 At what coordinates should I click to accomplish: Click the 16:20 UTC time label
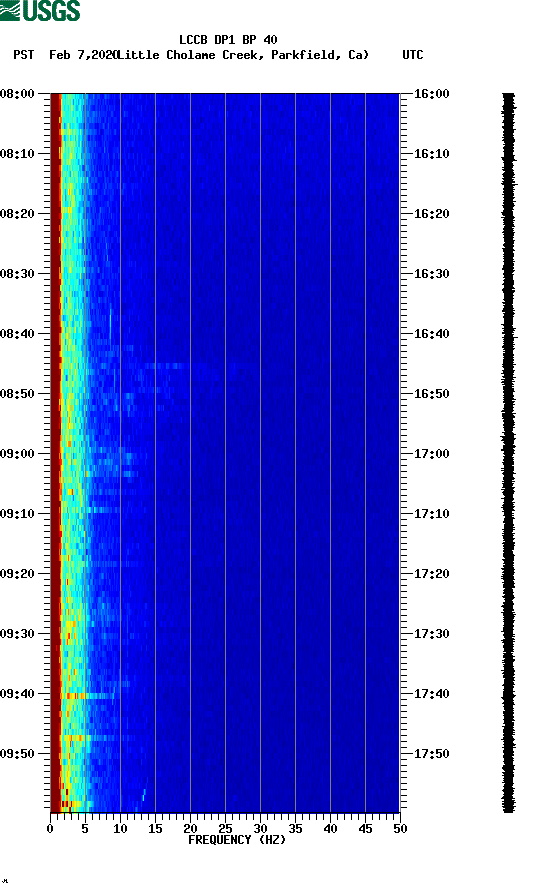point(431,214)
